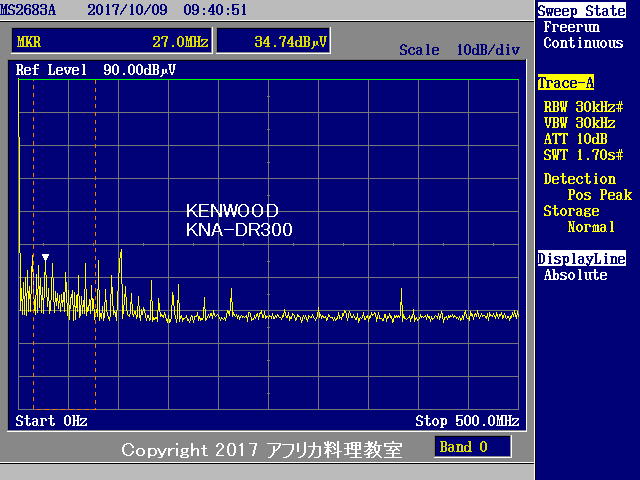Click the KENWOOD text annotation

coord(232,211)
